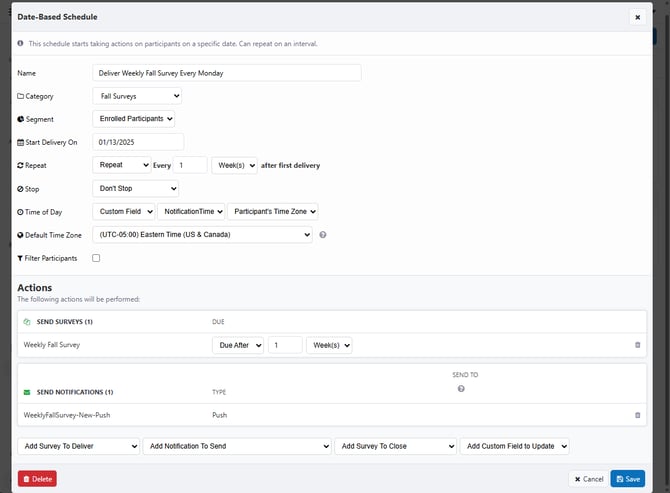The image size is (670, 493).
Task: Expand the Segment Enrolled Participants dropdown
Action: [133, 119]
